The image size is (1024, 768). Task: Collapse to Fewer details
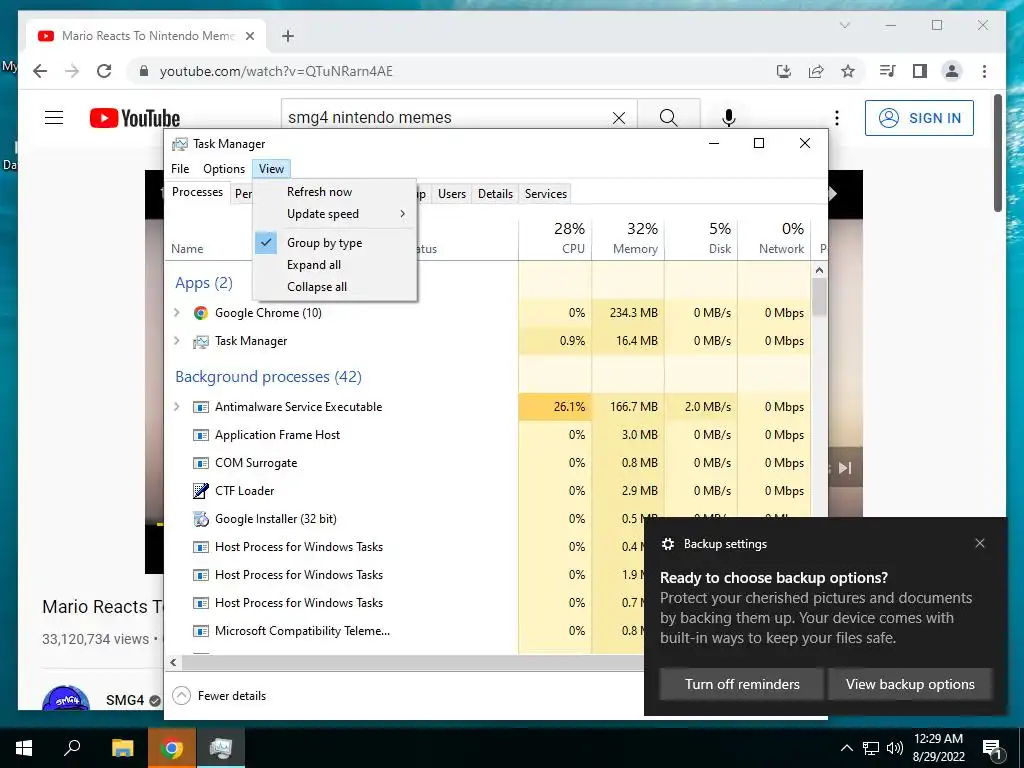click(x=219, y=696)
